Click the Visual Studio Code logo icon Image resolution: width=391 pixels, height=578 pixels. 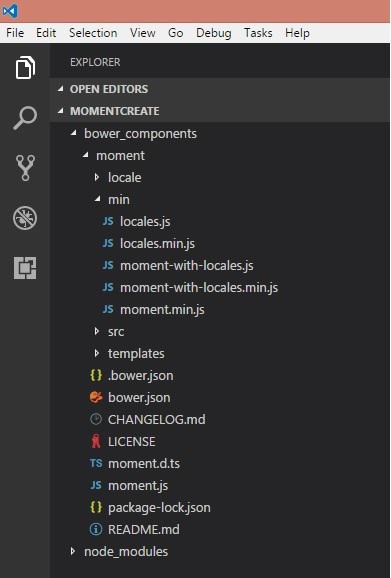9,11
